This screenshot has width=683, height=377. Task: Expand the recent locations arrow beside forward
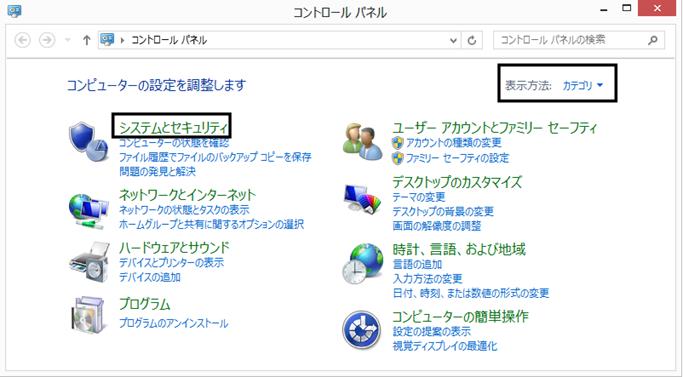(x=68, y=40)
